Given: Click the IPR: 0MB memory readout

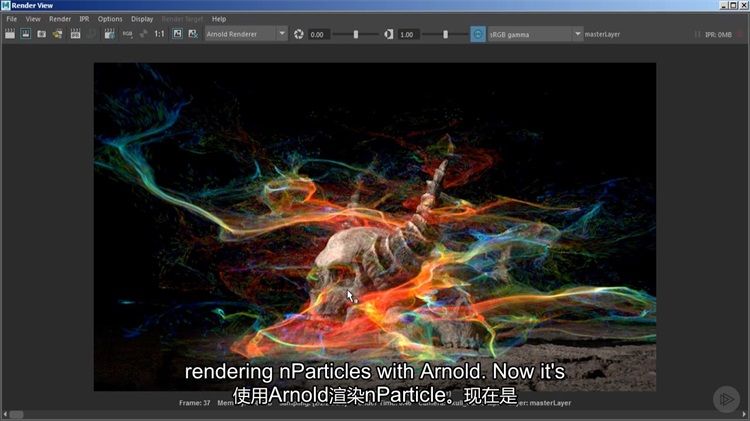Looking at the screenshot, I should coord(718,34).
